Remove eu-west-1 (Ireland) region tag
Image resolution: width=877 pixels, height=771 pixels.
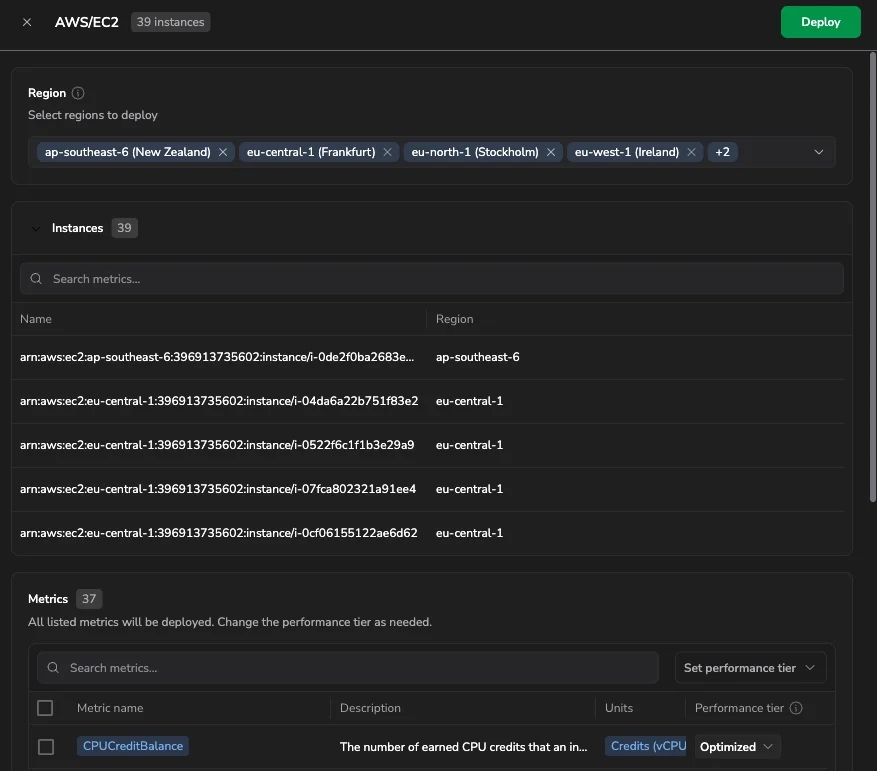[691, 152]
